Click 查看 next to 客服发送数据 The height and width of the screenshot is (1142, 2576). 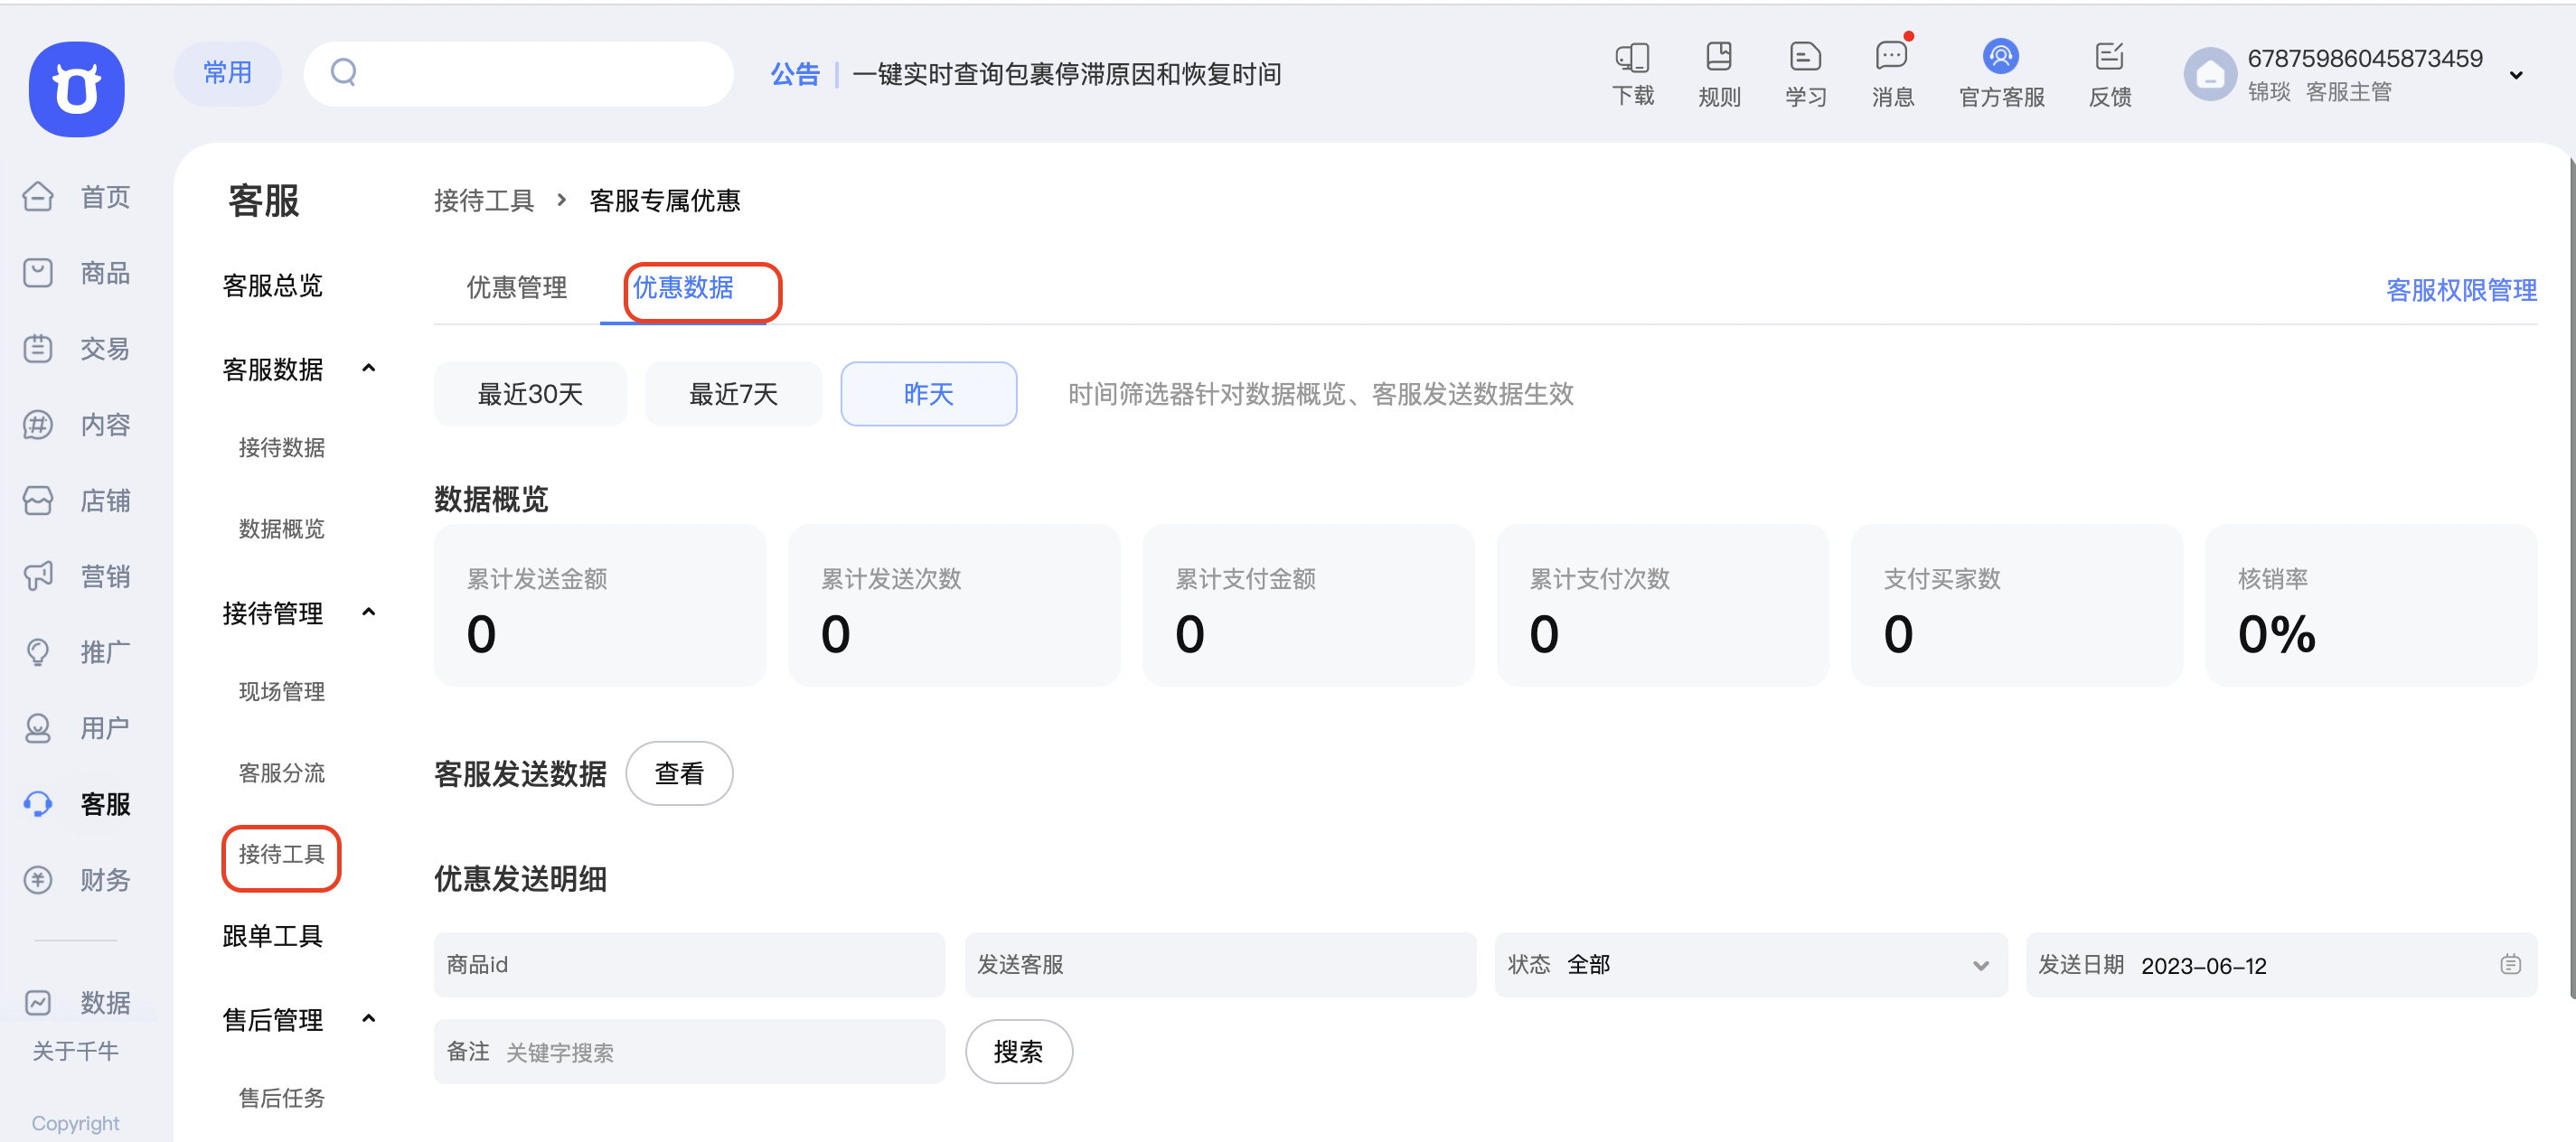point(679,774)
